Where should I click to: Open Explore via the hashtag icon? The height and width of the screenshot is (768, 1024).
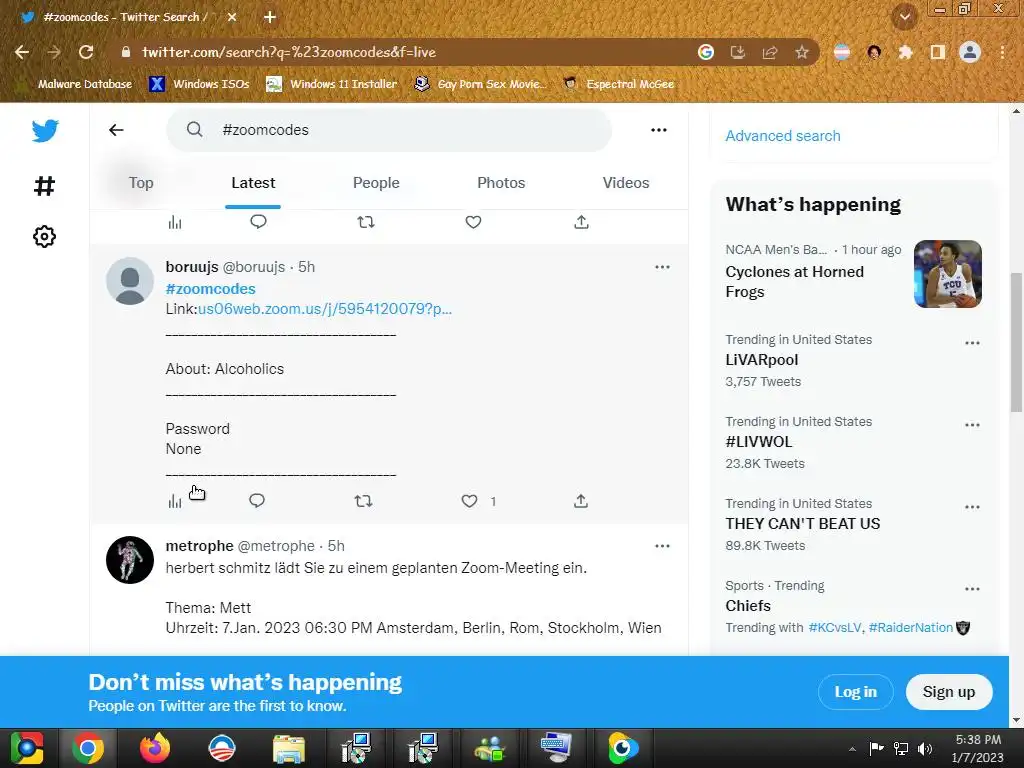click(44, 186)
